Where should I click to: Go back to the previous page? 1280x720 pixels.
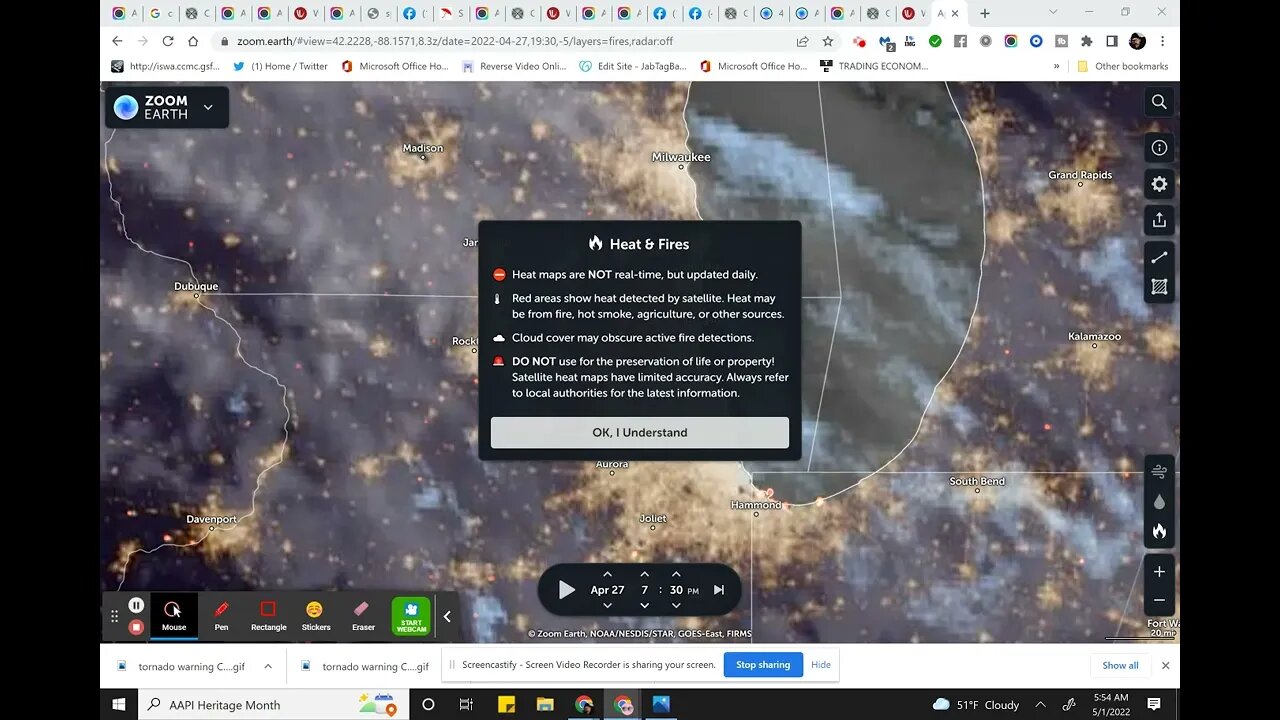(117, 41)
